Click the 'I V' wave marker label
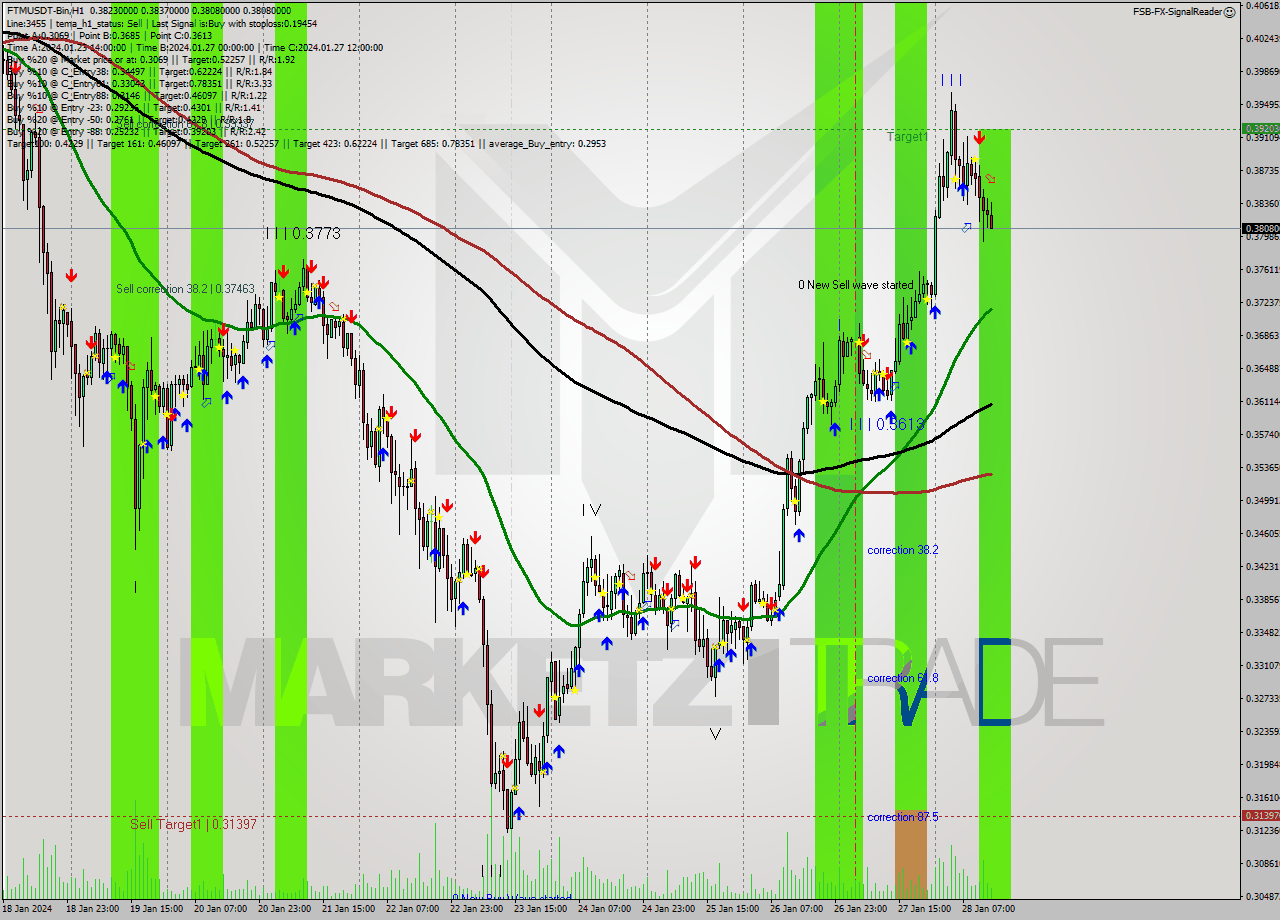This screenshot has height=920, width=1280. point(592,510)
